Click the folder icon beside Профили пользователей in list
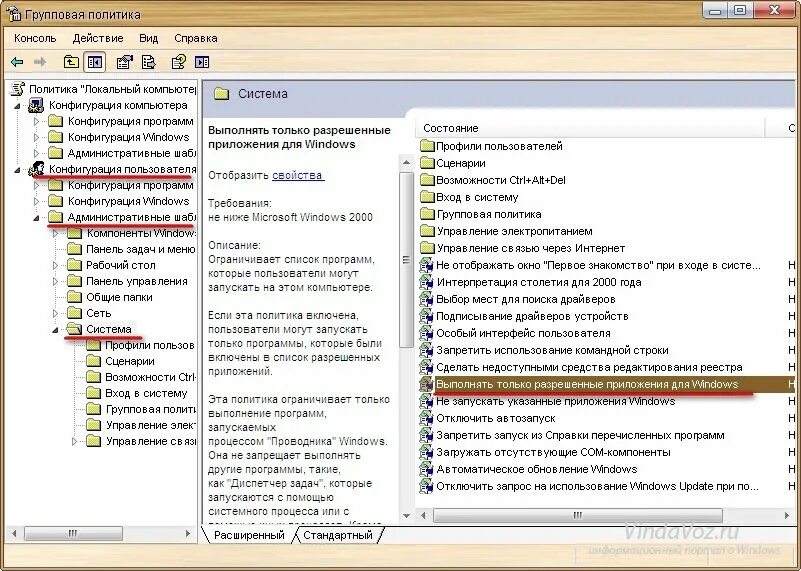Screen dimensions: 801x571 [x=427, y=146]
